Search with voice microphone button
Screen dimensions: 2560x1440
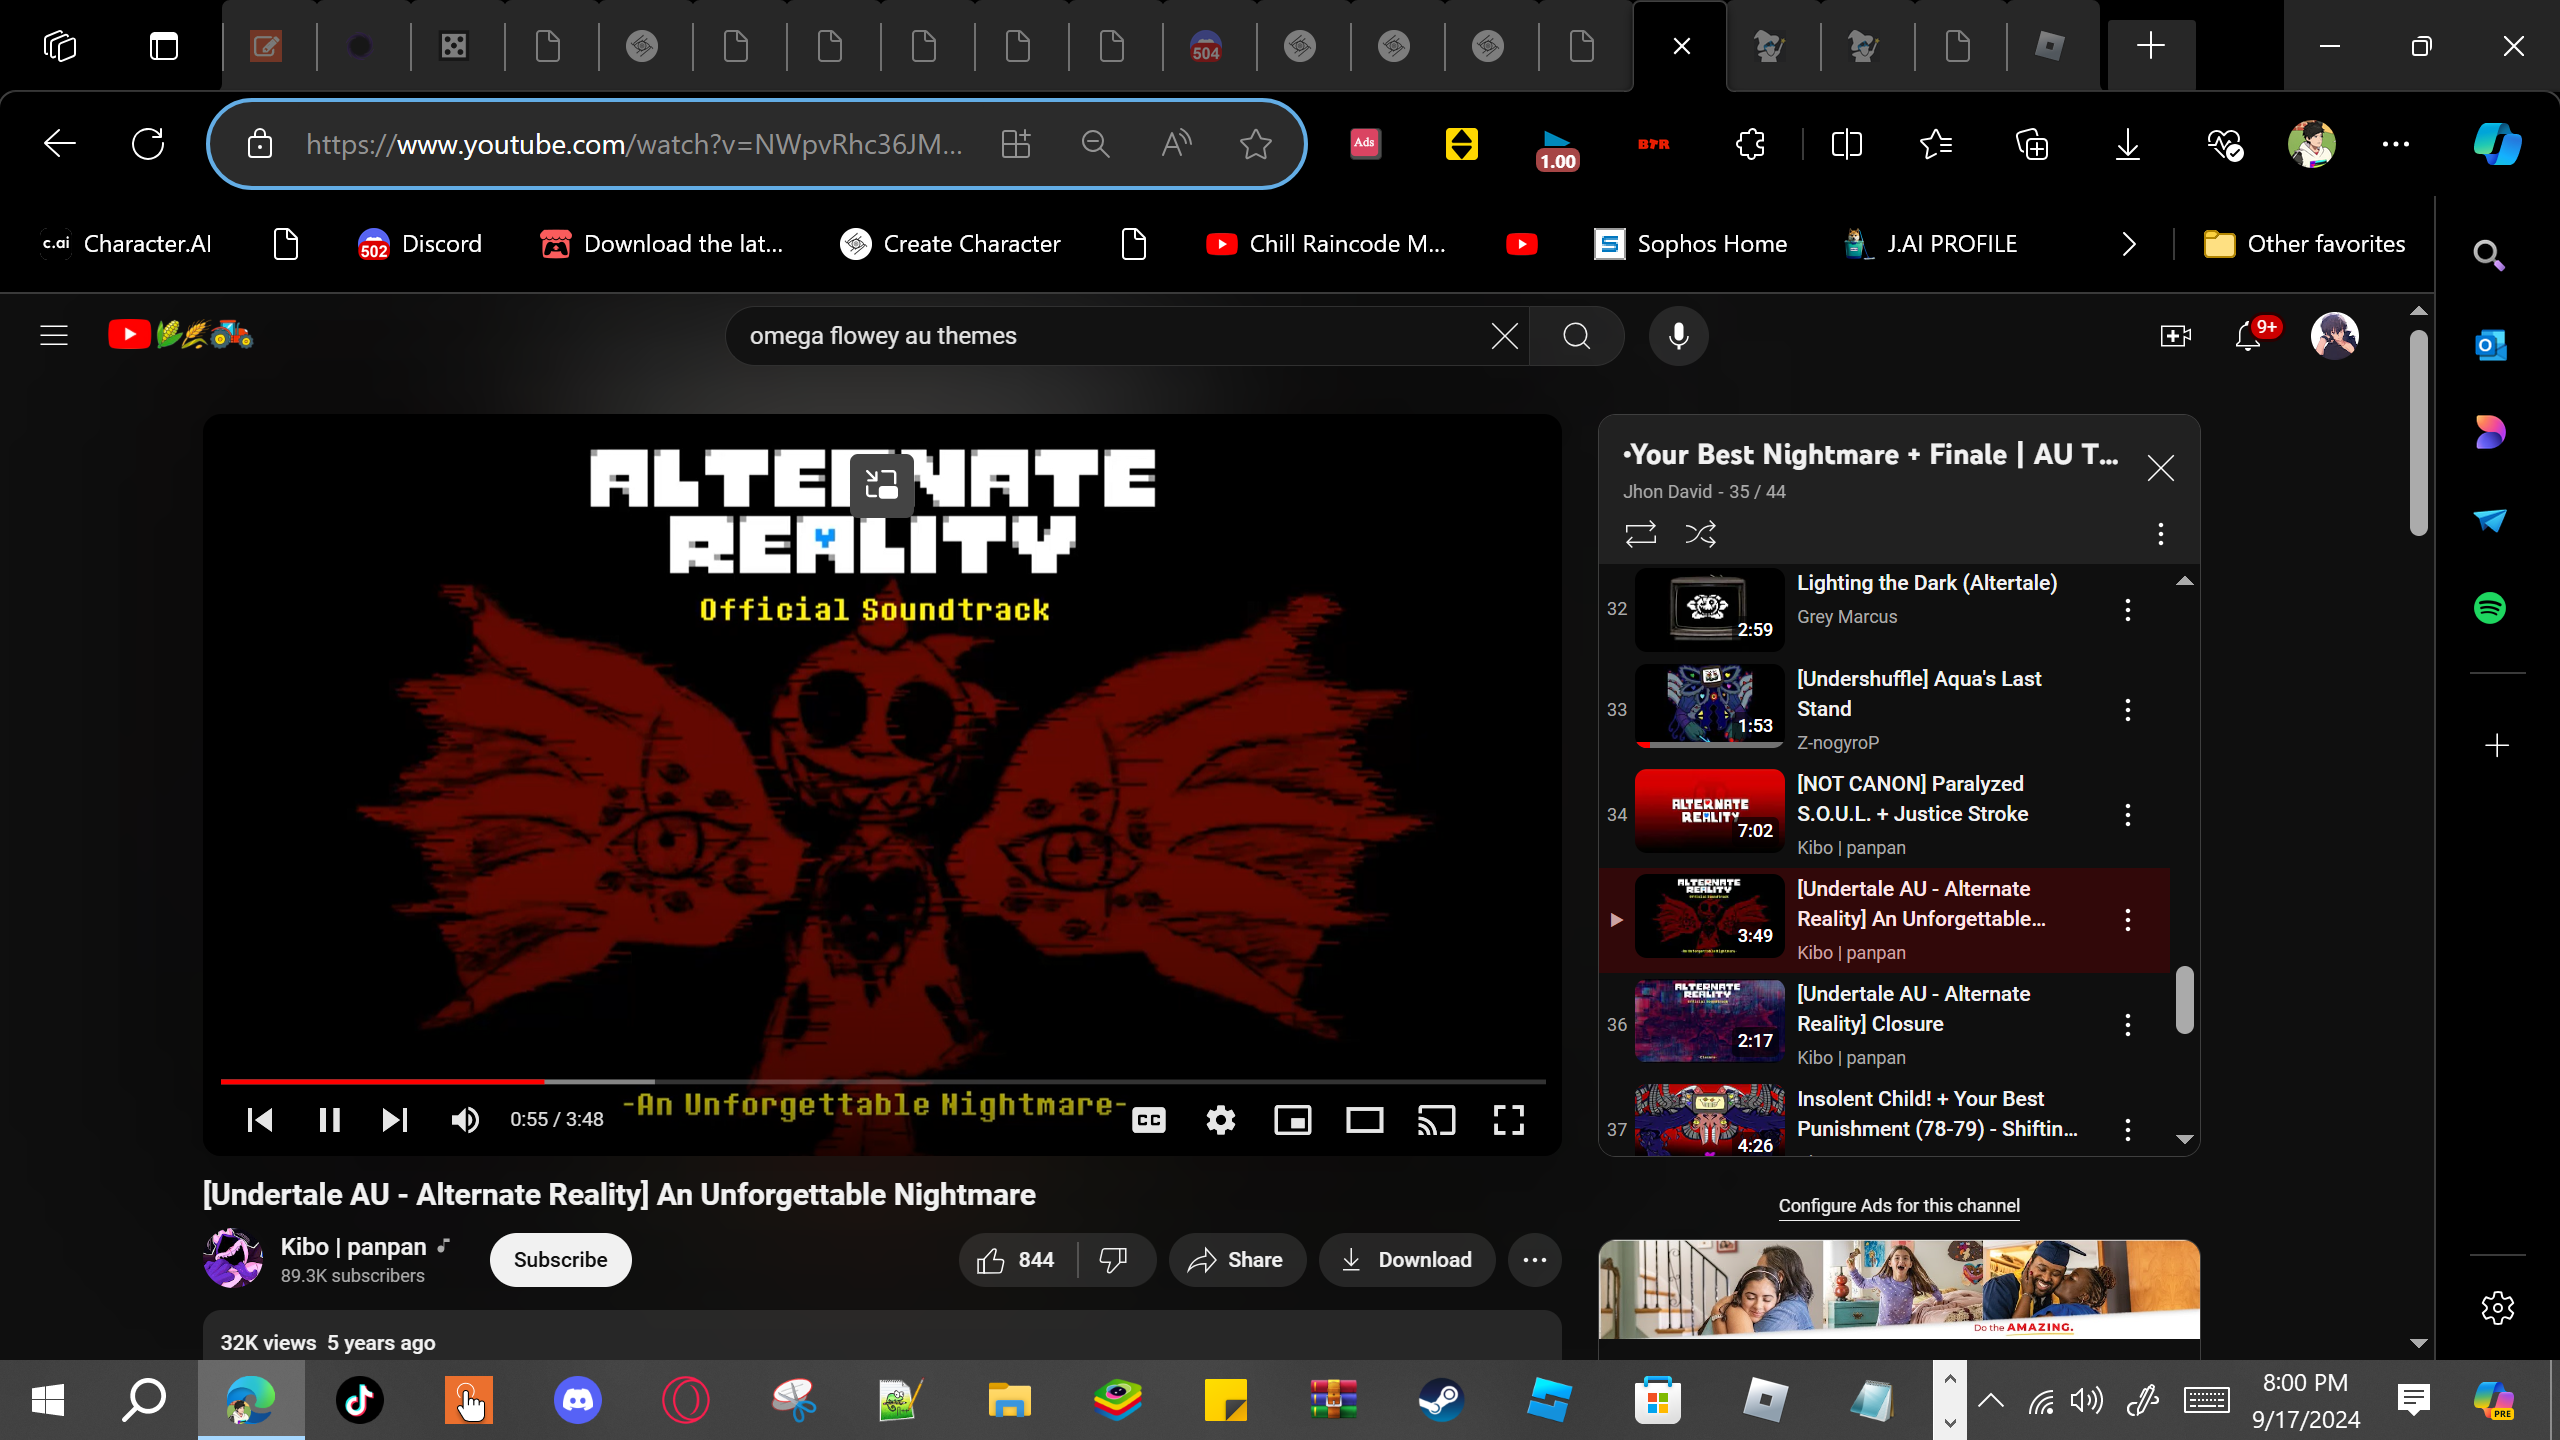[1678, 336]
